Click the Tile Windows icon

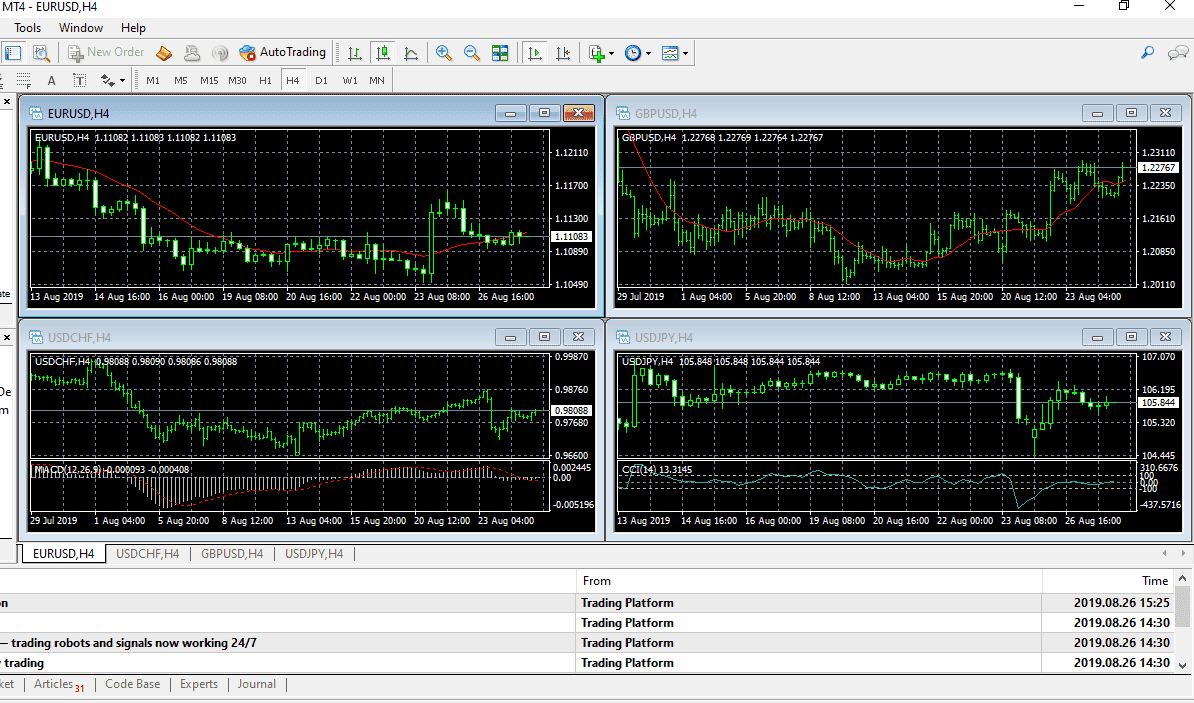pyautogui.click(x=500, y=53)
